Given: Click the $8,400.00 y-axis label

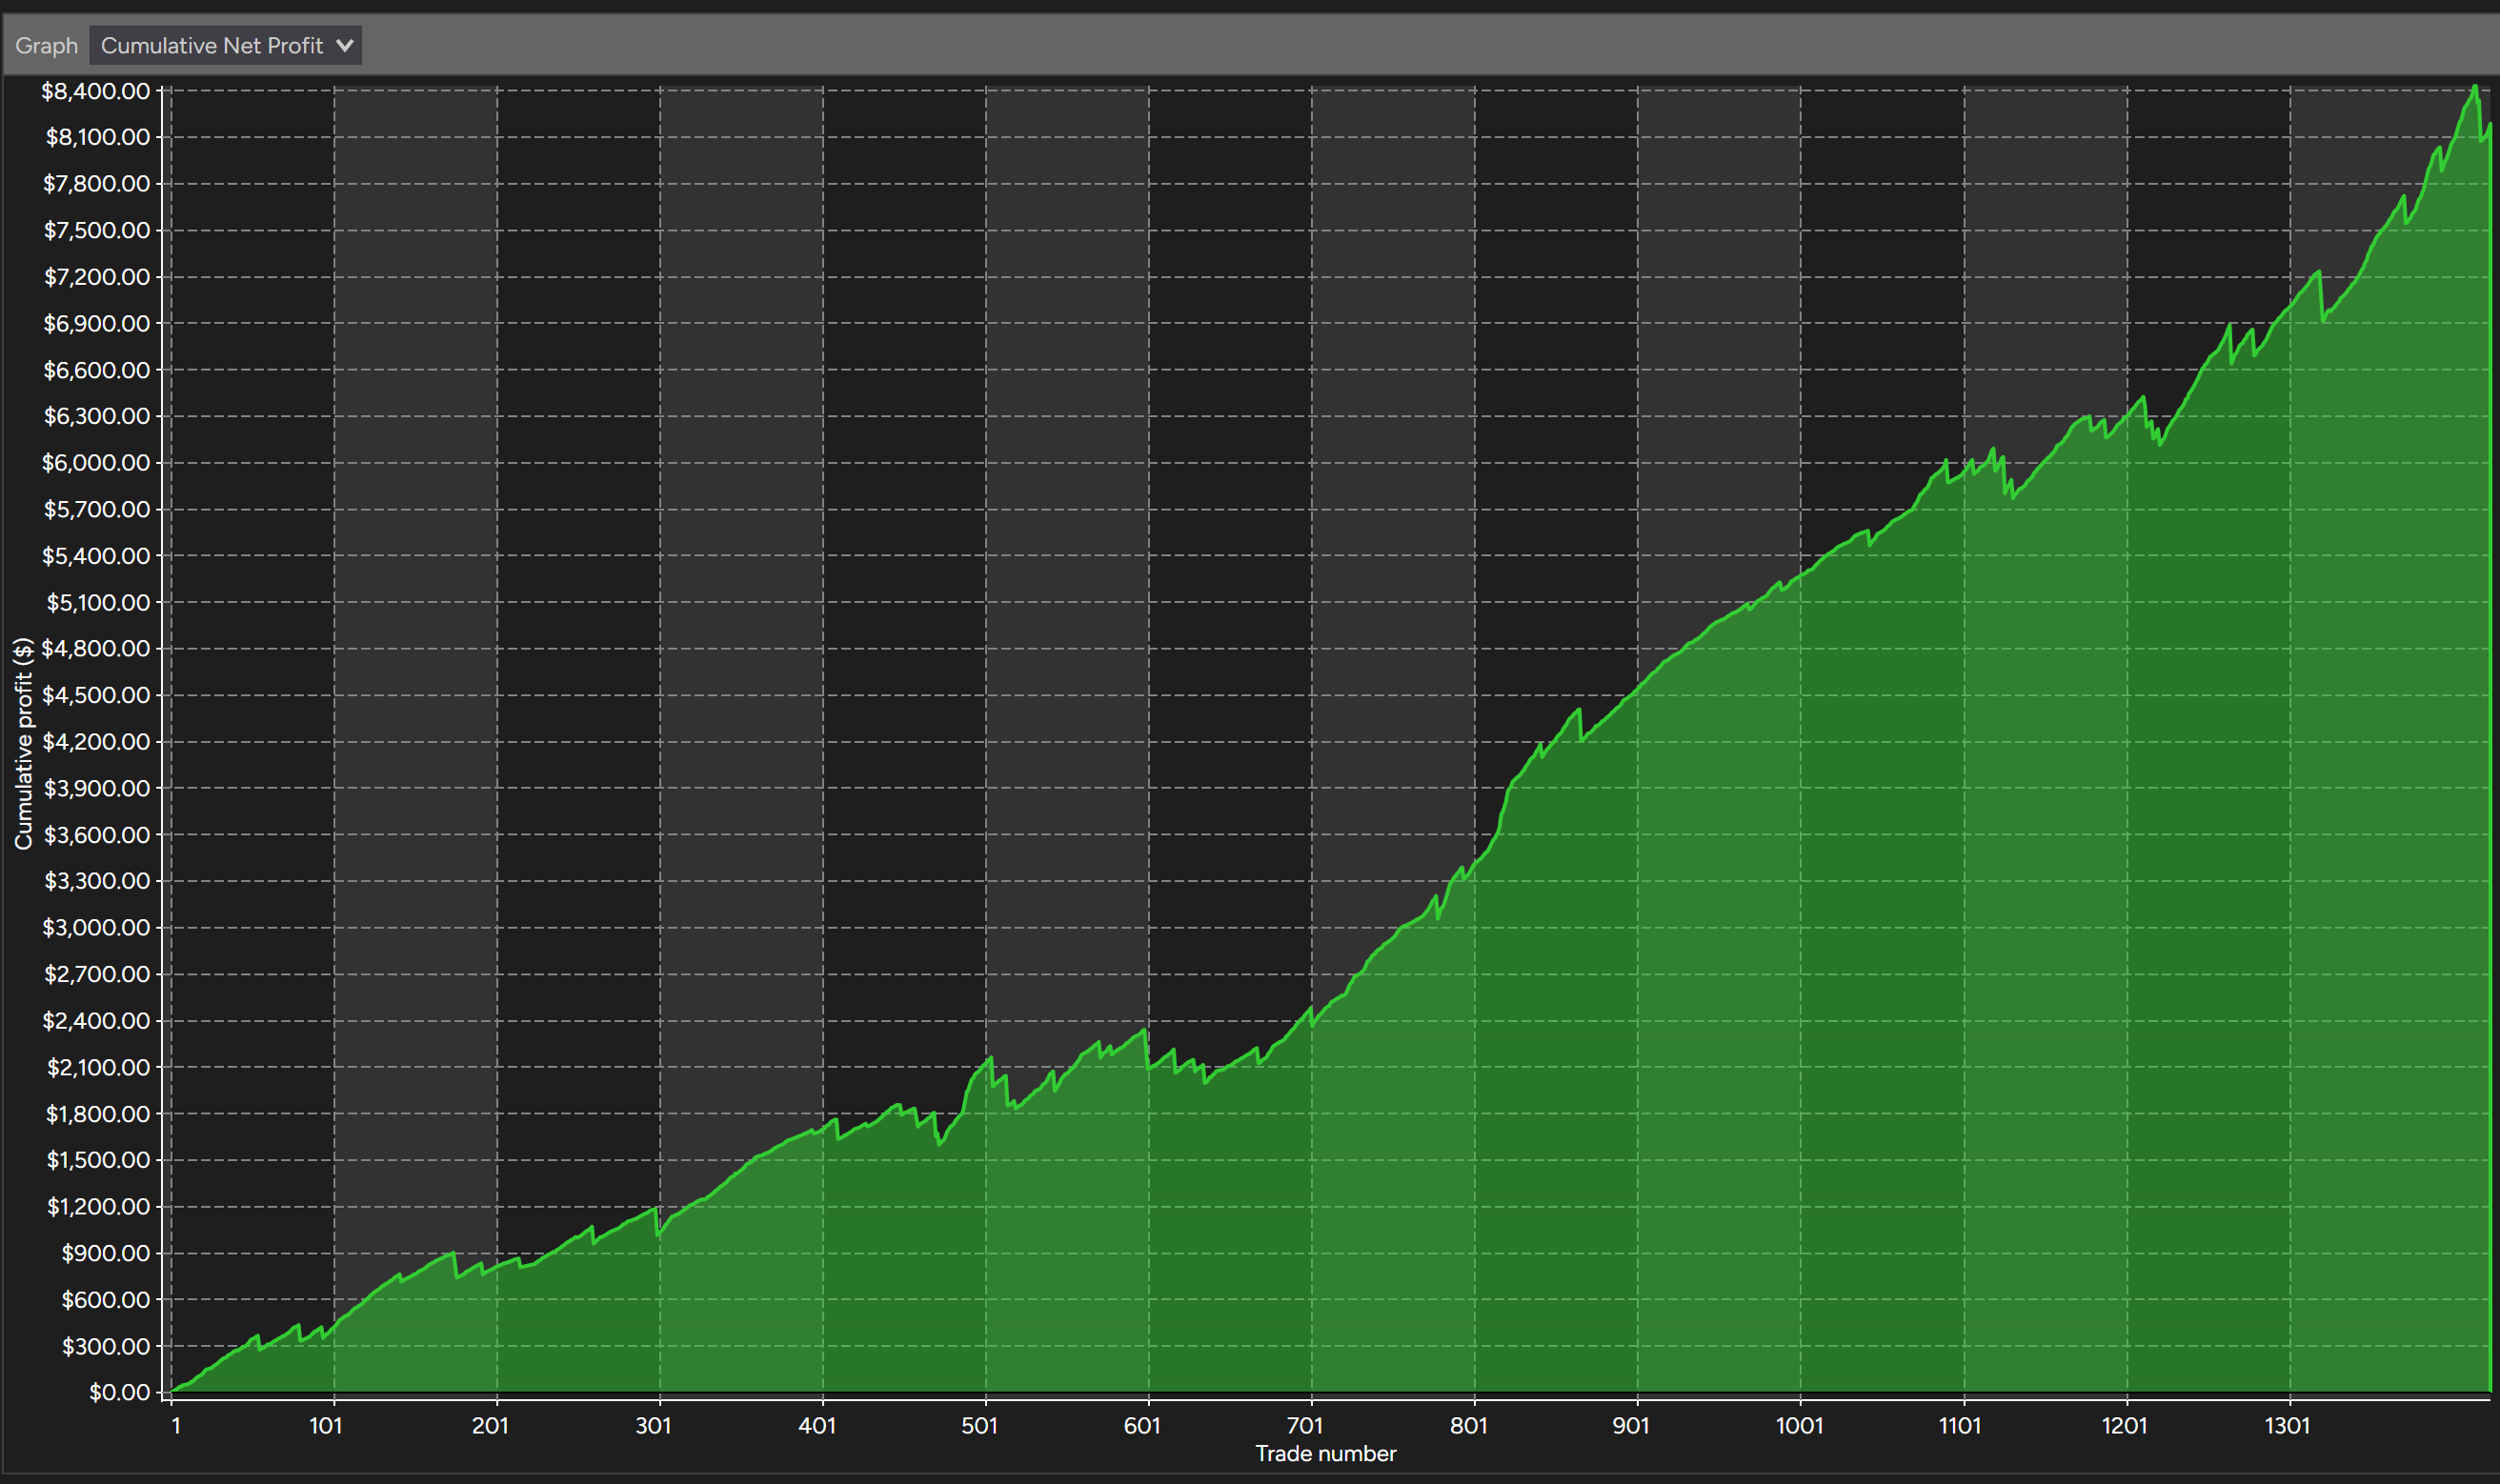Looking at the screenshot, I should pos(96,91).
